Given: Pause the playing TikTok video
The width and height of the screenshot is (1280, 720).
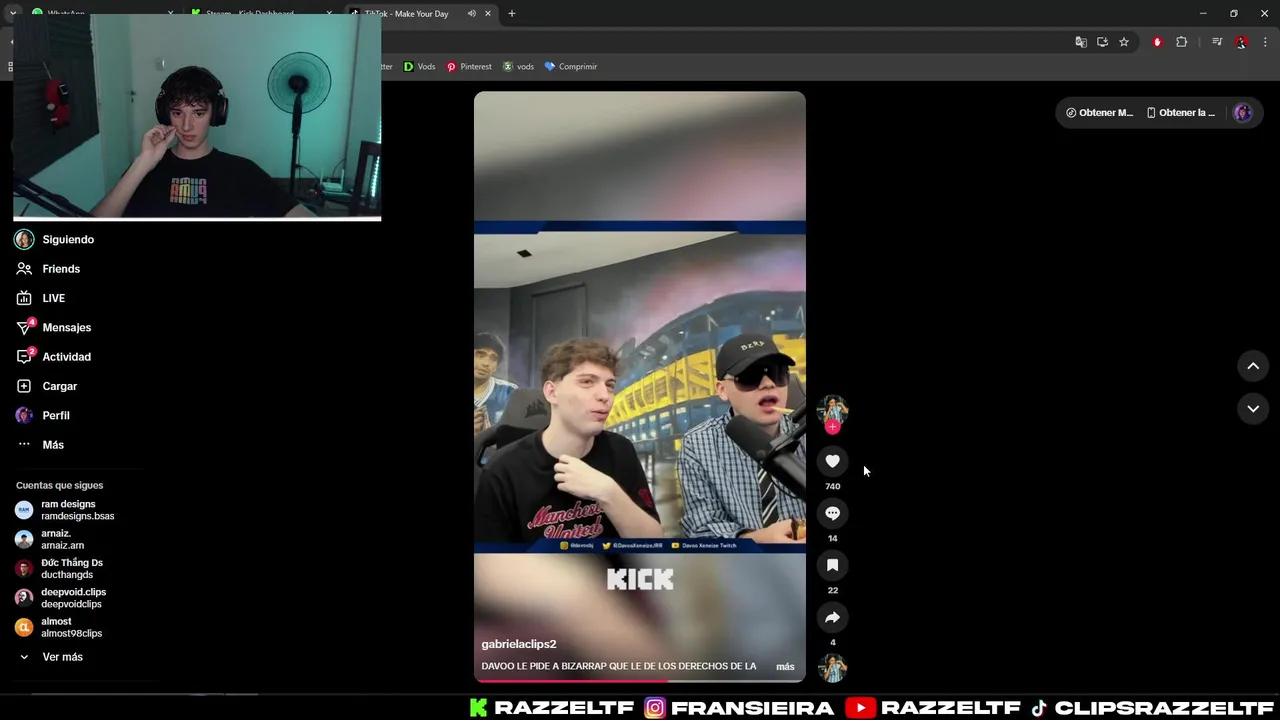Looking at the screenshot, I should 640,386.
